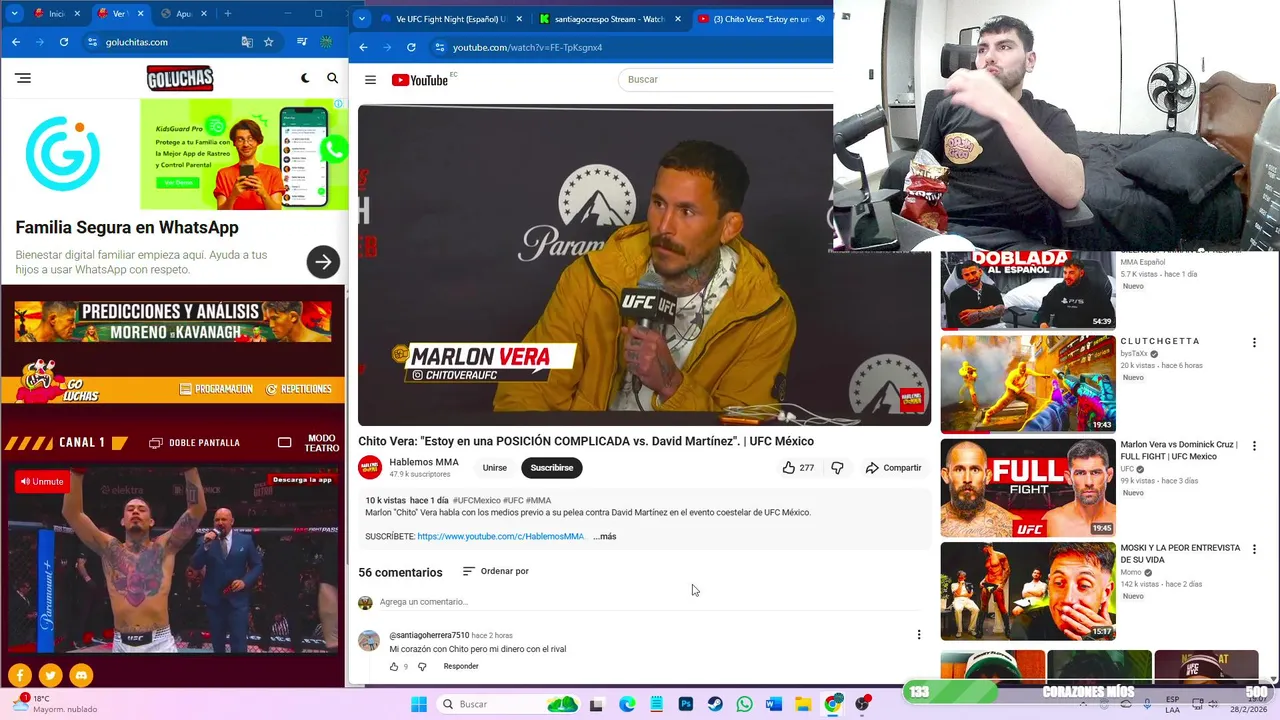This screenshot has height=720, width=1280.
Task: Focus the YouTube Buscar search field
Action: pyautogui.click(x=725, y=80)
